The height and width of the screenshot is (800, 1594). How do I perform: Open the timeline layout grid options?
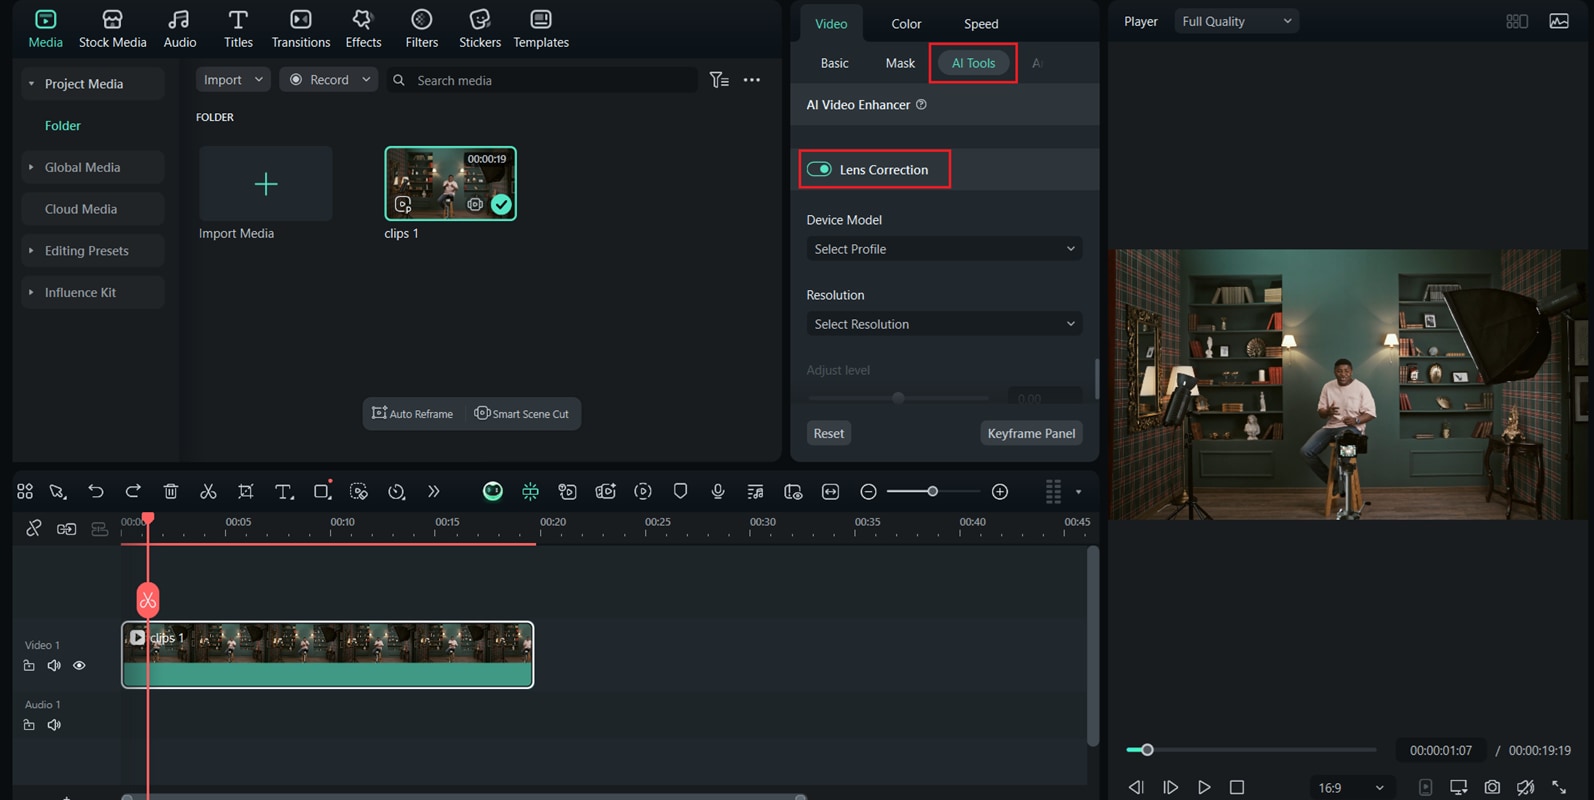point(1053,491)
